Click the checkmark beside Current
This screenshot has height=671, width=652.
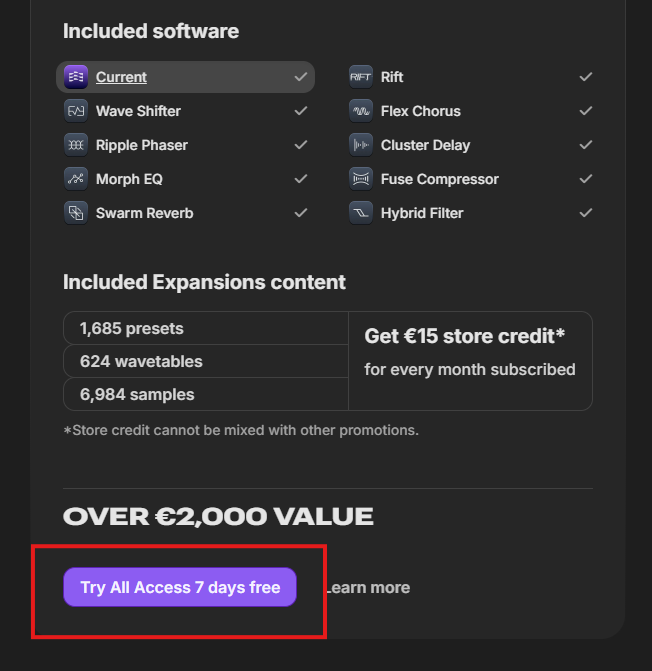click(x=301, y=77)
